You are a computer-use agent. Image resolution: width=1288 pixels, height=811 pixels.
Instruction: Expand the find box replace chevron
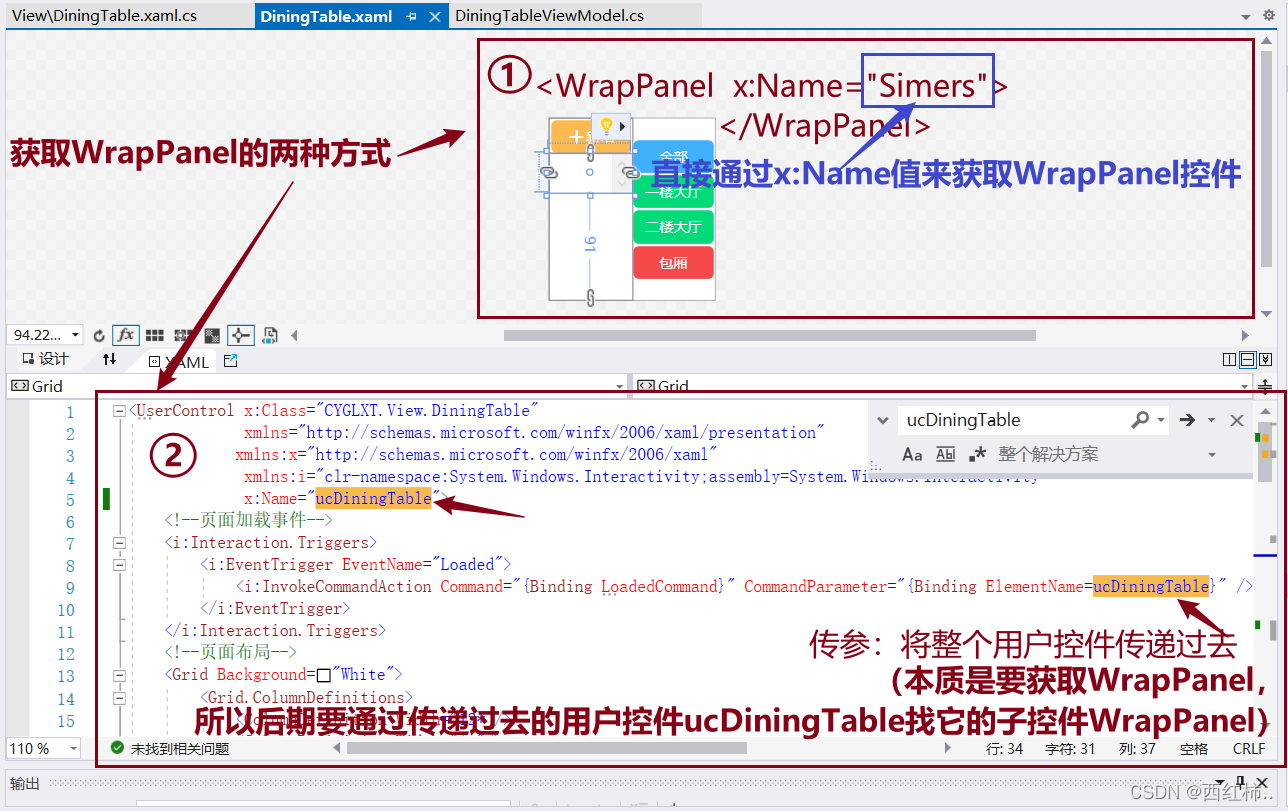[x=882, y=420]
